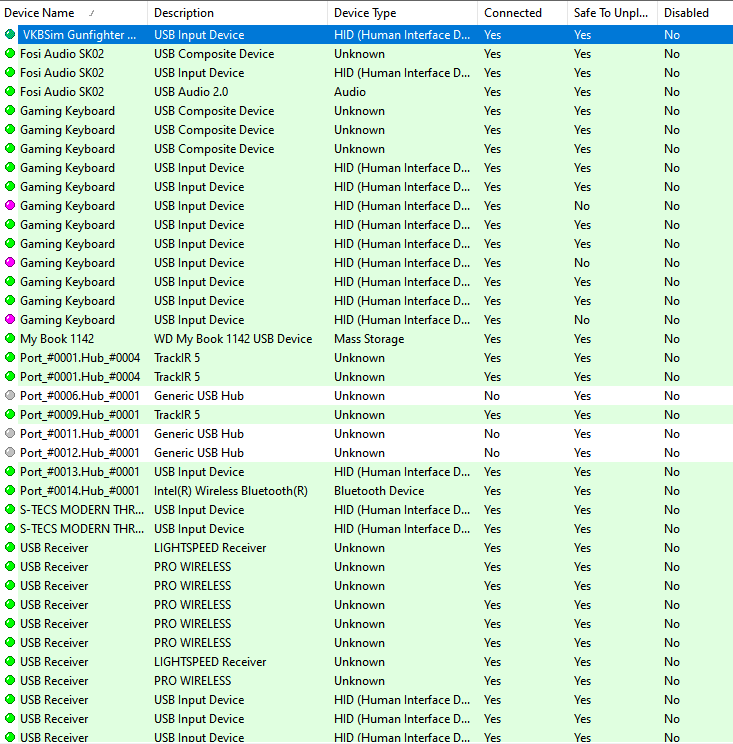Click the green icon beside Port_#0014.Hub_#0001
Screen dimensions: 733x744
10,490
